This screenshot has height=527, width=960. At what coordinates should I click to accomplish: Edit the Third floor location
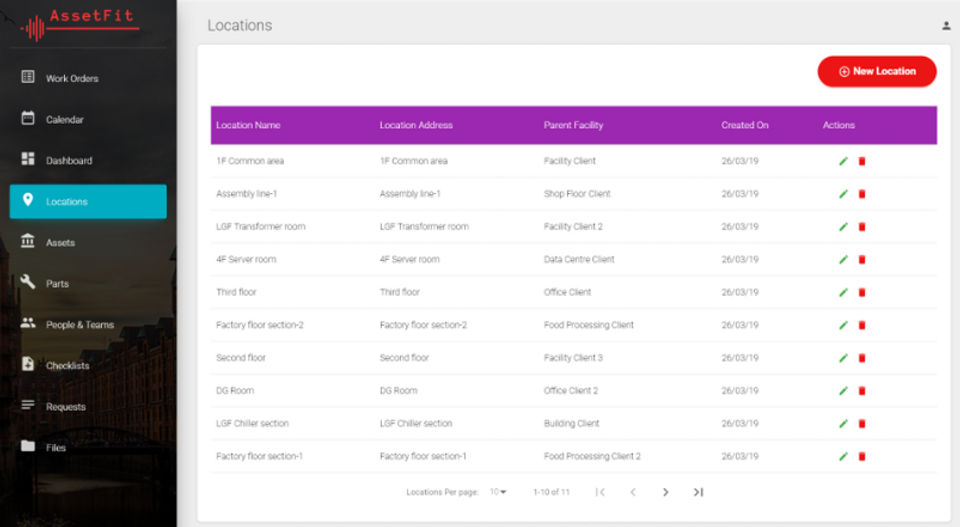[x=843, y=293]
